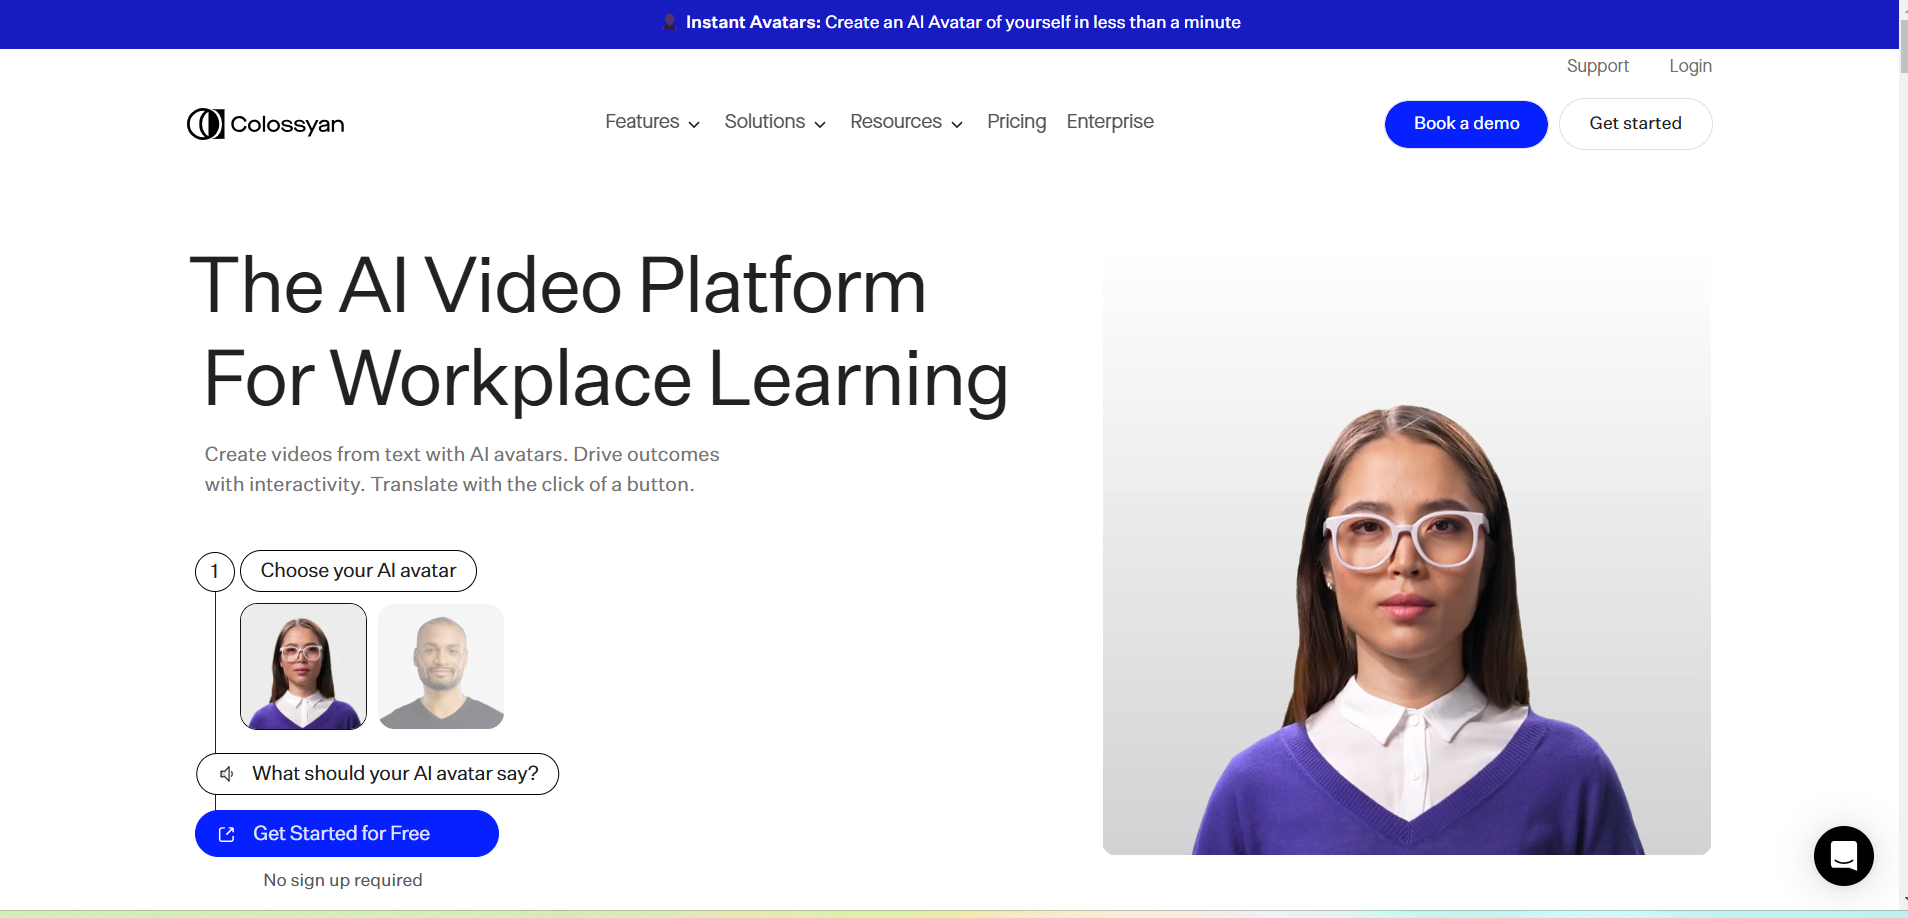This screenshot has height=918, width=1908.
Task: Click the Login link
Action: [x=1690, y=66]
